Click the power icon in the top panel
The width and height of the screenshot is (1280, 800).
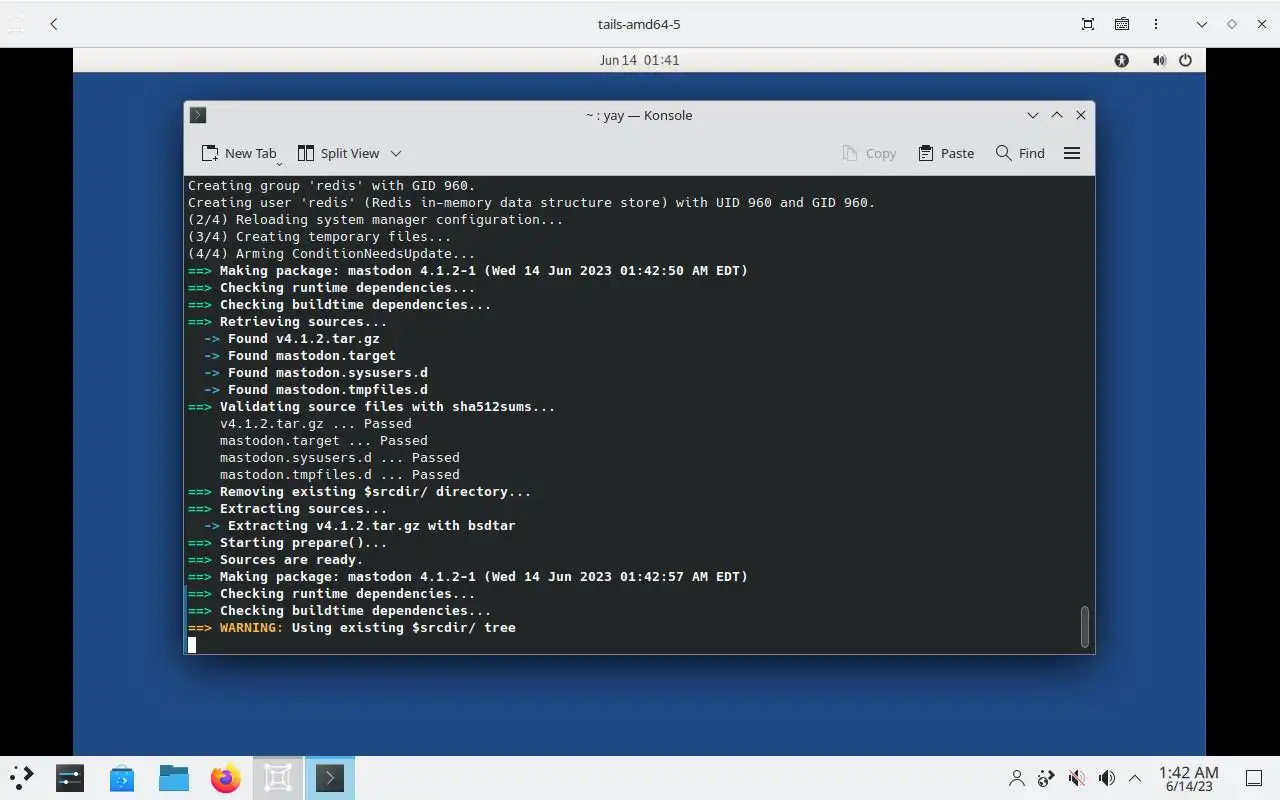pyautogui.click(x=1185, y=60)
